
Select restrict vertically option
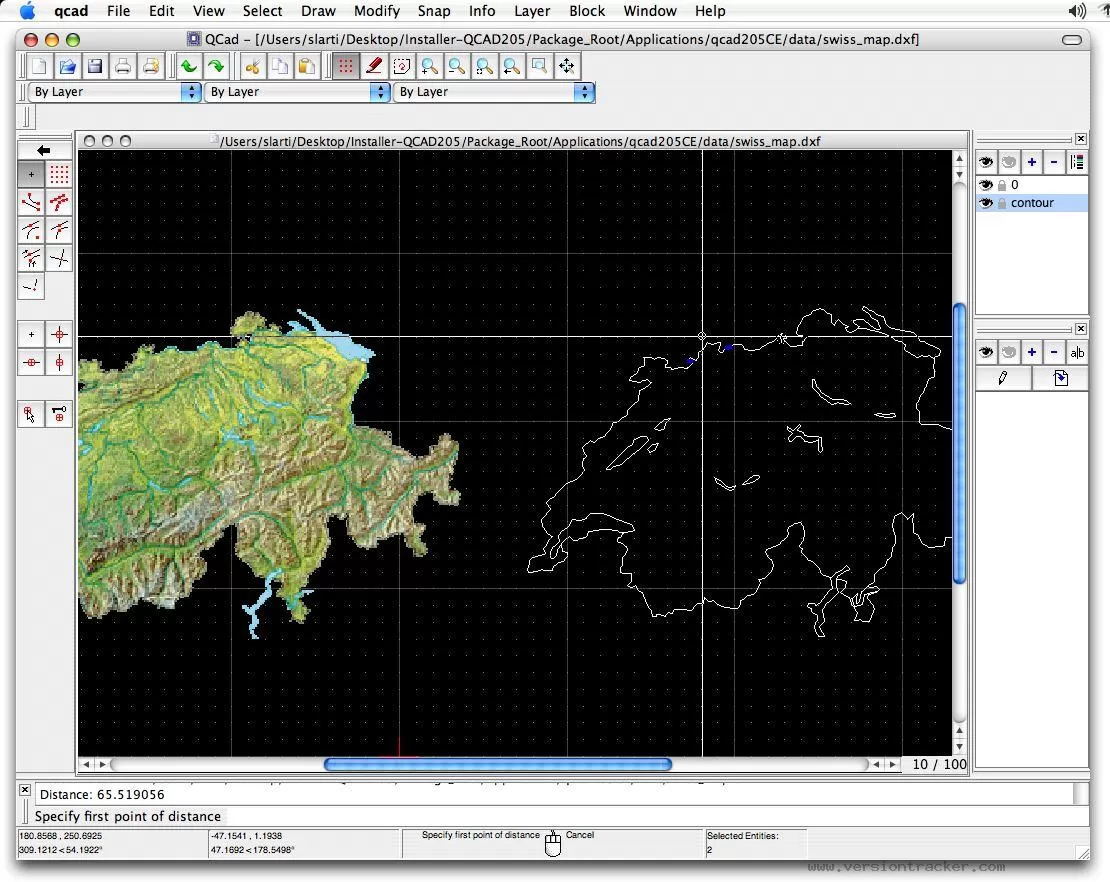[59, 362]
